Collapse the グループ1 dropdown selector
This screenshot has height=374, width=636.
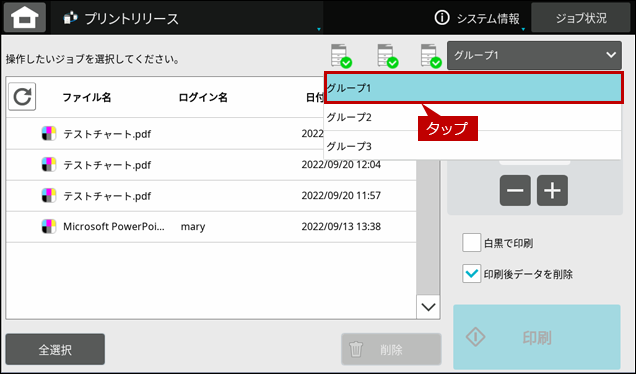point(534,55)
